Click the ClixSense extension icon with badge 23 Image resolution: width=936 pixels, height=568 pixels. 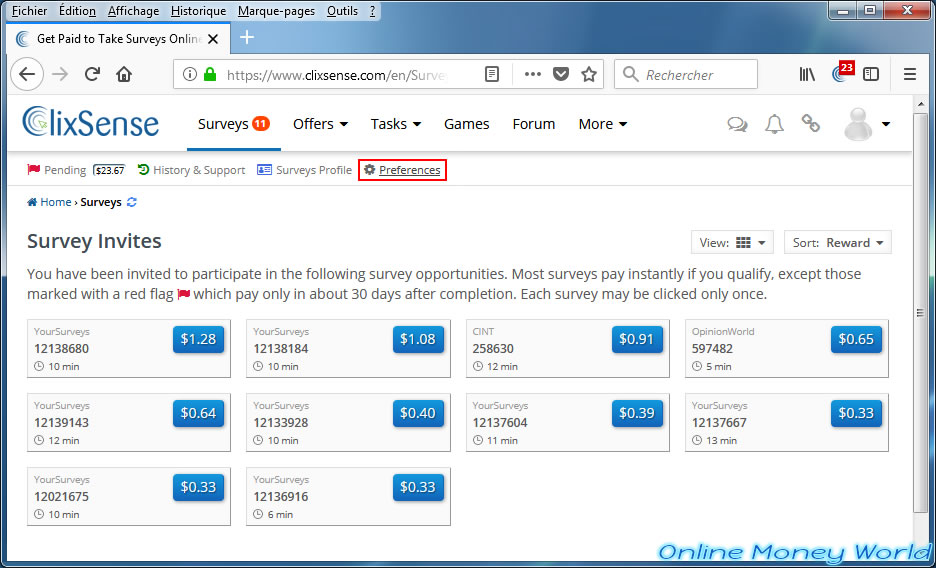click(x=842, y=73)
